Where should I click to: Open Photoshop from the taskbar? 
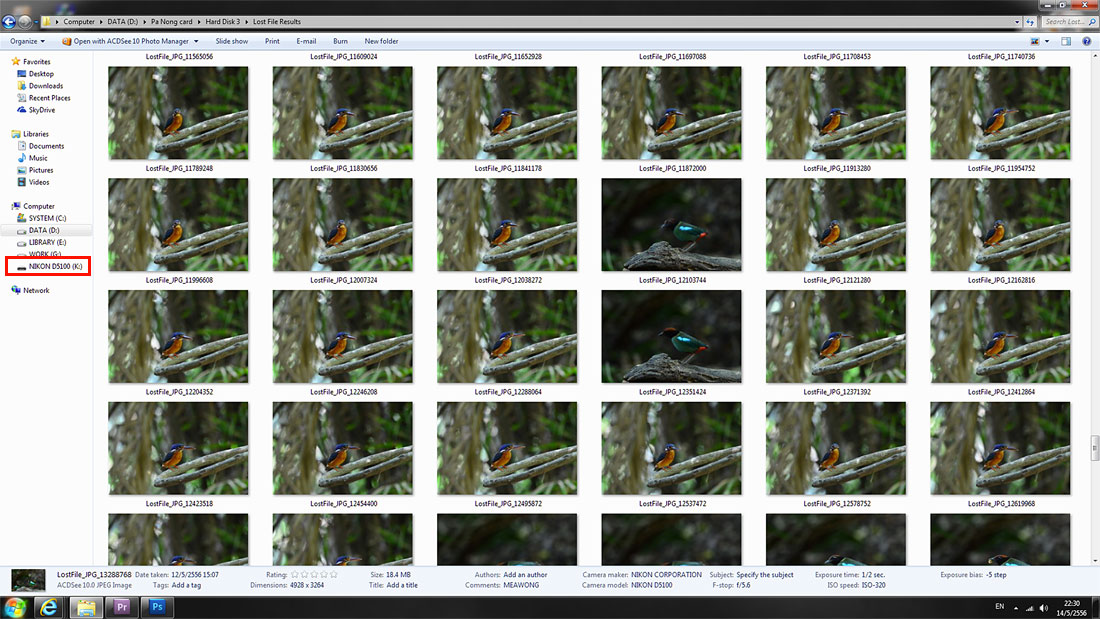tap(157, 607)
